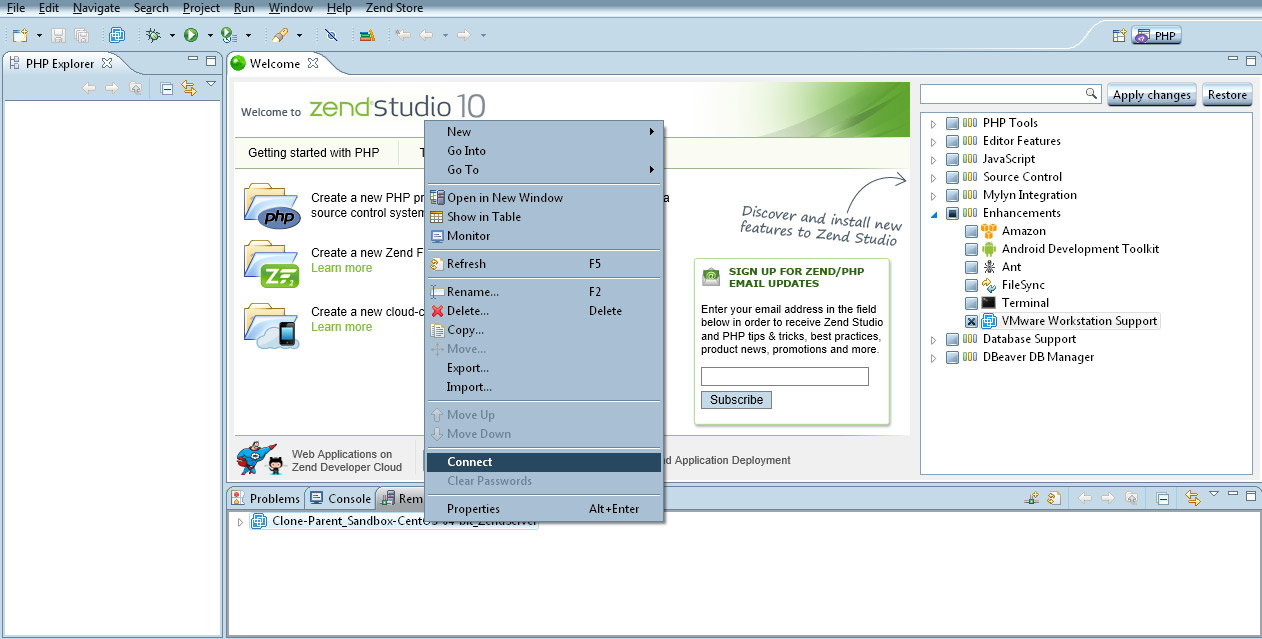1262x639 pixels.
Task: Switch to the PHP perspective button
Action: (x=1157, y=35)
